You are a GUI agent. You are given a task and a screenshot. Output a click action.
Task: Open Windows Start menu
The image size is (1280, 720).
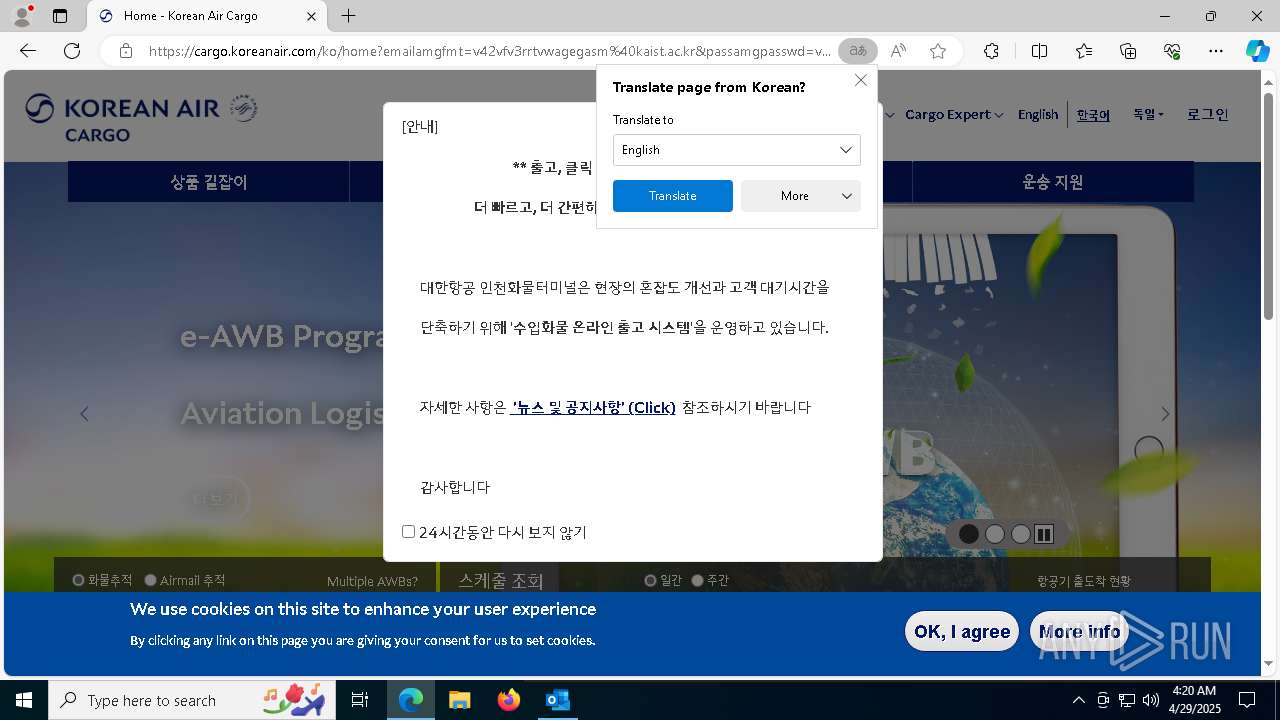point(24,700)
